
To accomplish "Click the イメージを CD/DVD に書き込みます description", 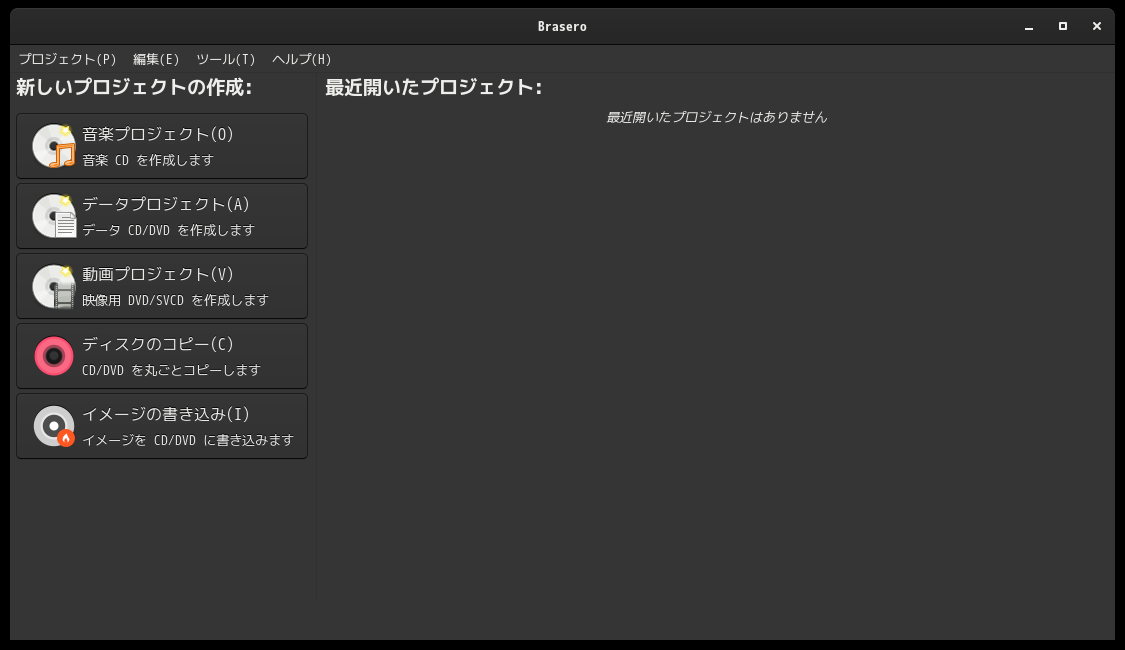I will coord(188,440).
